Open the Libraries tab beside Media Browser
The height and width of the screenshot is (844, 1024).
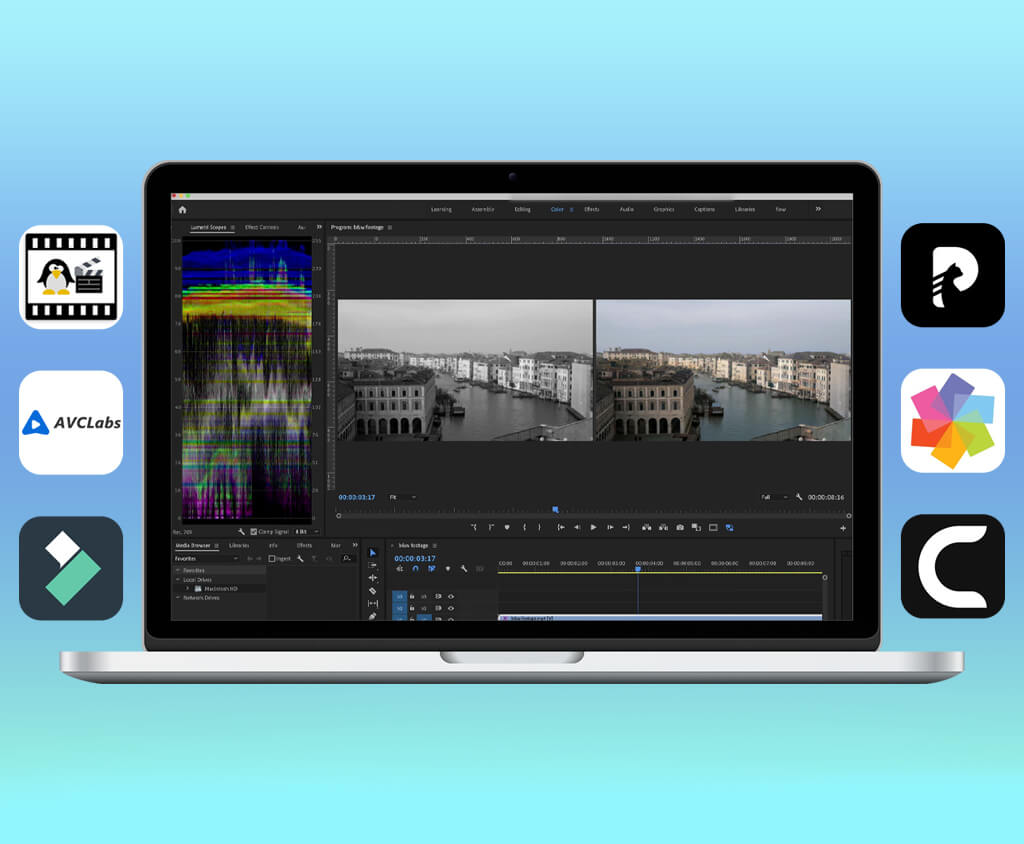point(239,545)
